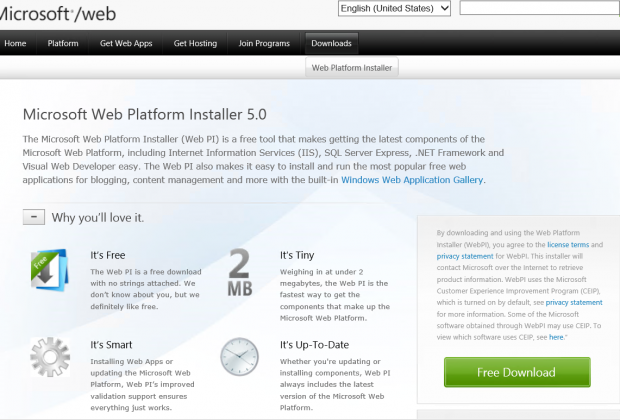Open the Join Programs menu
Screen dimensions: 620x420
tap(264, 43)
